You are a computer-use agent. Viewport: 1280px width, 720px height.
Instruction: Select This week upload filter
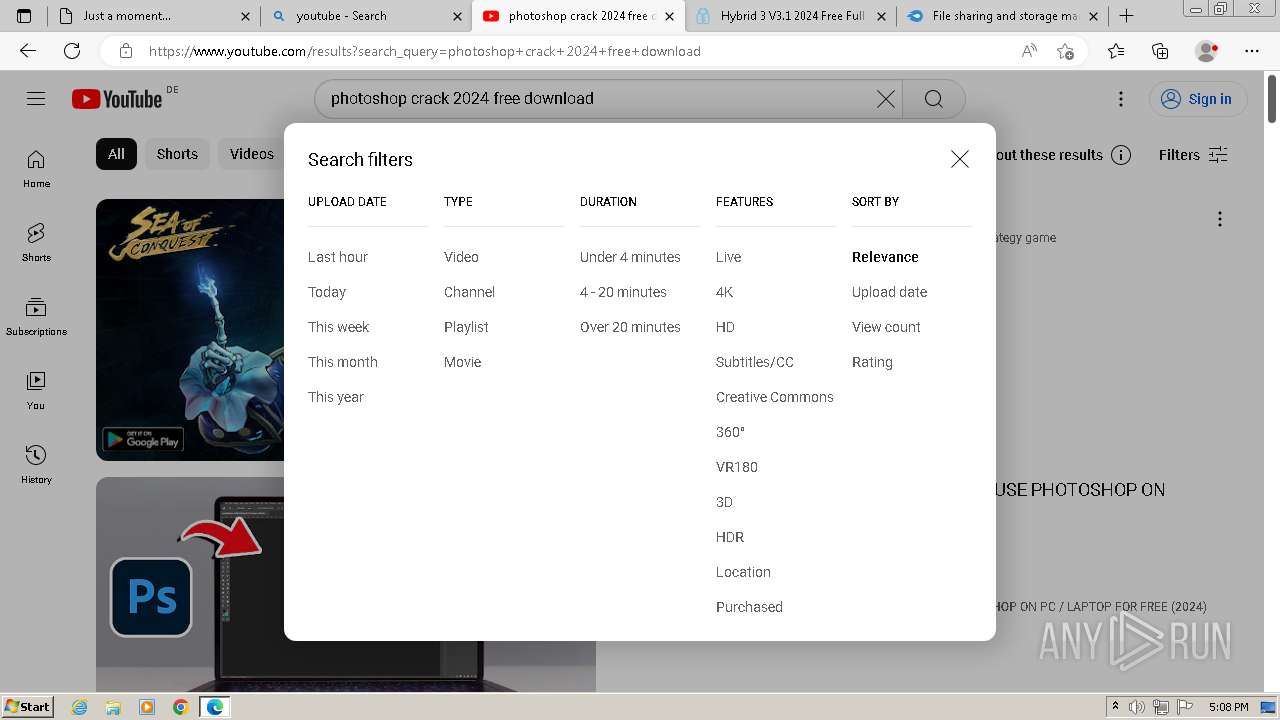tap(339, 327)
